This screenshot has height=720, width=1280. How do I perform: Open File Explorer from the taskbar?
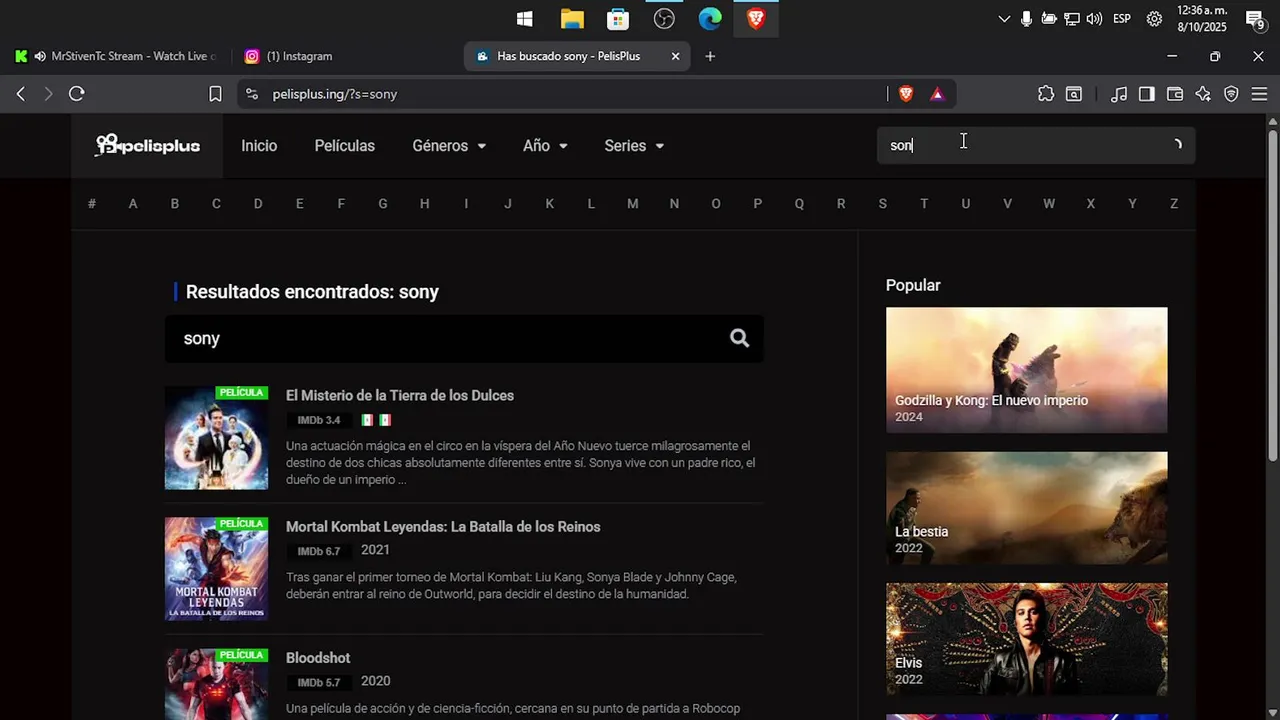point(572,18)
